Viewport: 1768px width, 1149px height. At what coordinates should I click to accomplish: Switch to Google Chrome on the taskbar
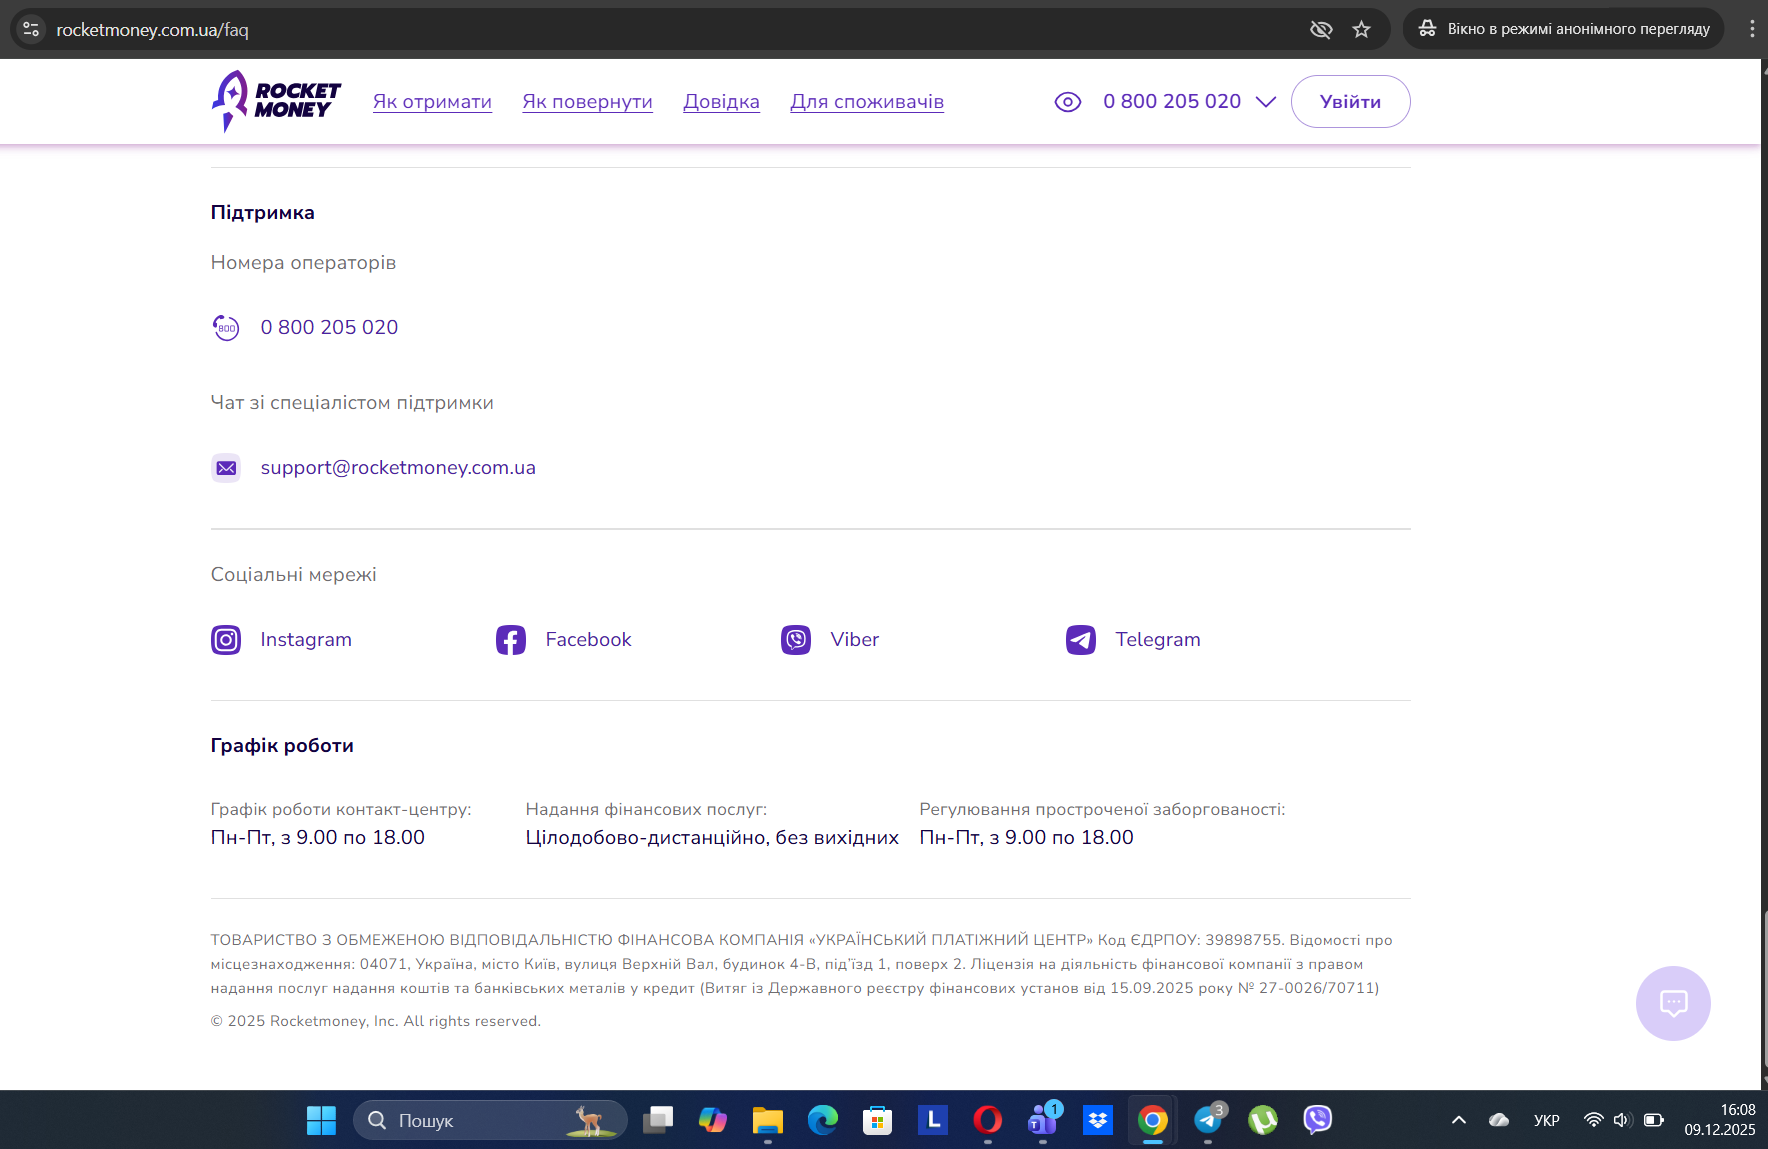click(1152, 1120)
